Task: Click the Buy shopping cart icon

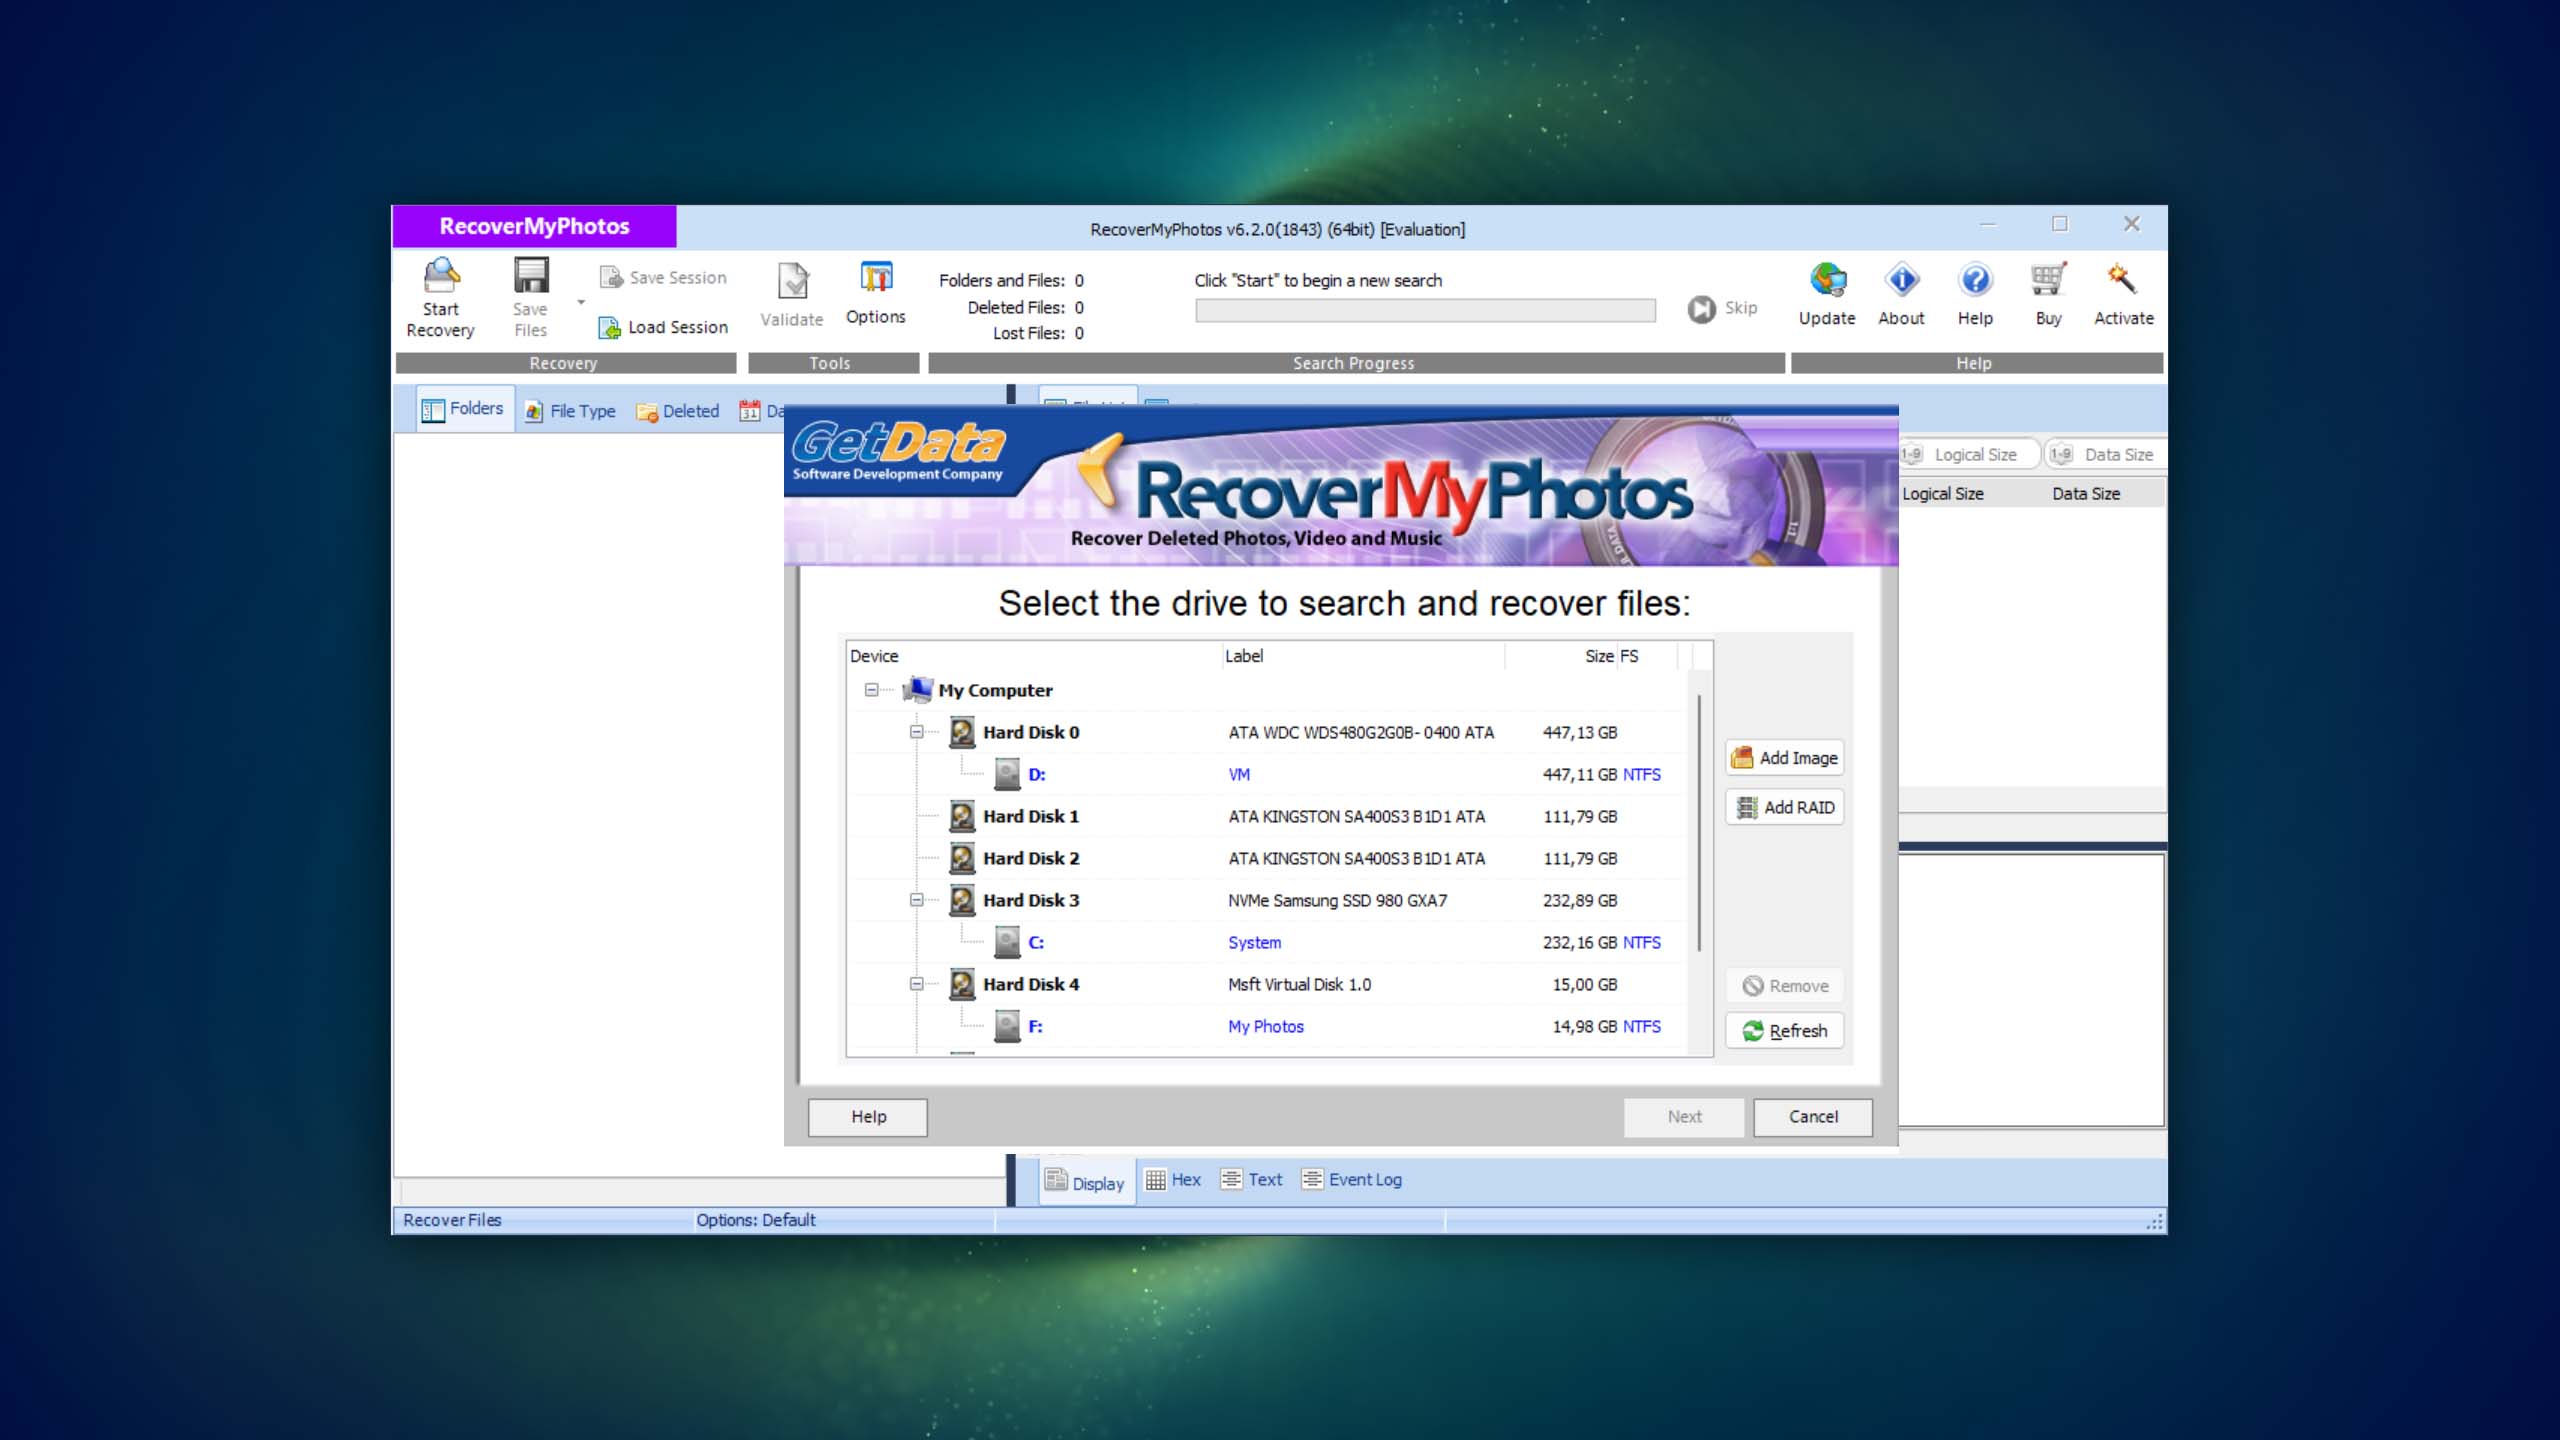Action: click(x=2049, y=280)
